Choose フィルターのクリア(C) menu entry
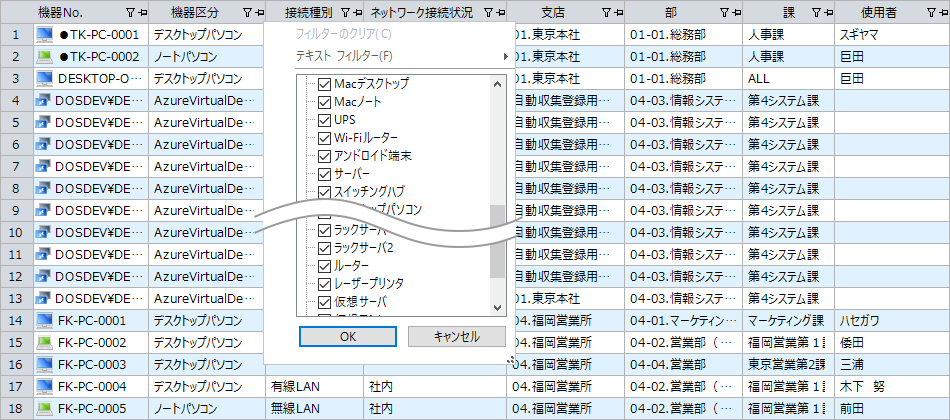950x420 pixels. pyautogui.click(x=343, y=33)
